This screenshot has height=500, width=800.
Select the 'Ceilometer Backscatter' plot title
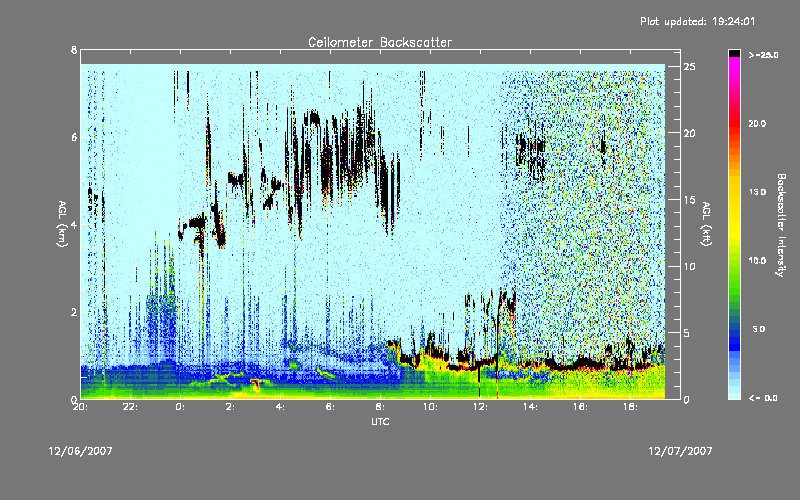point(380,42)
